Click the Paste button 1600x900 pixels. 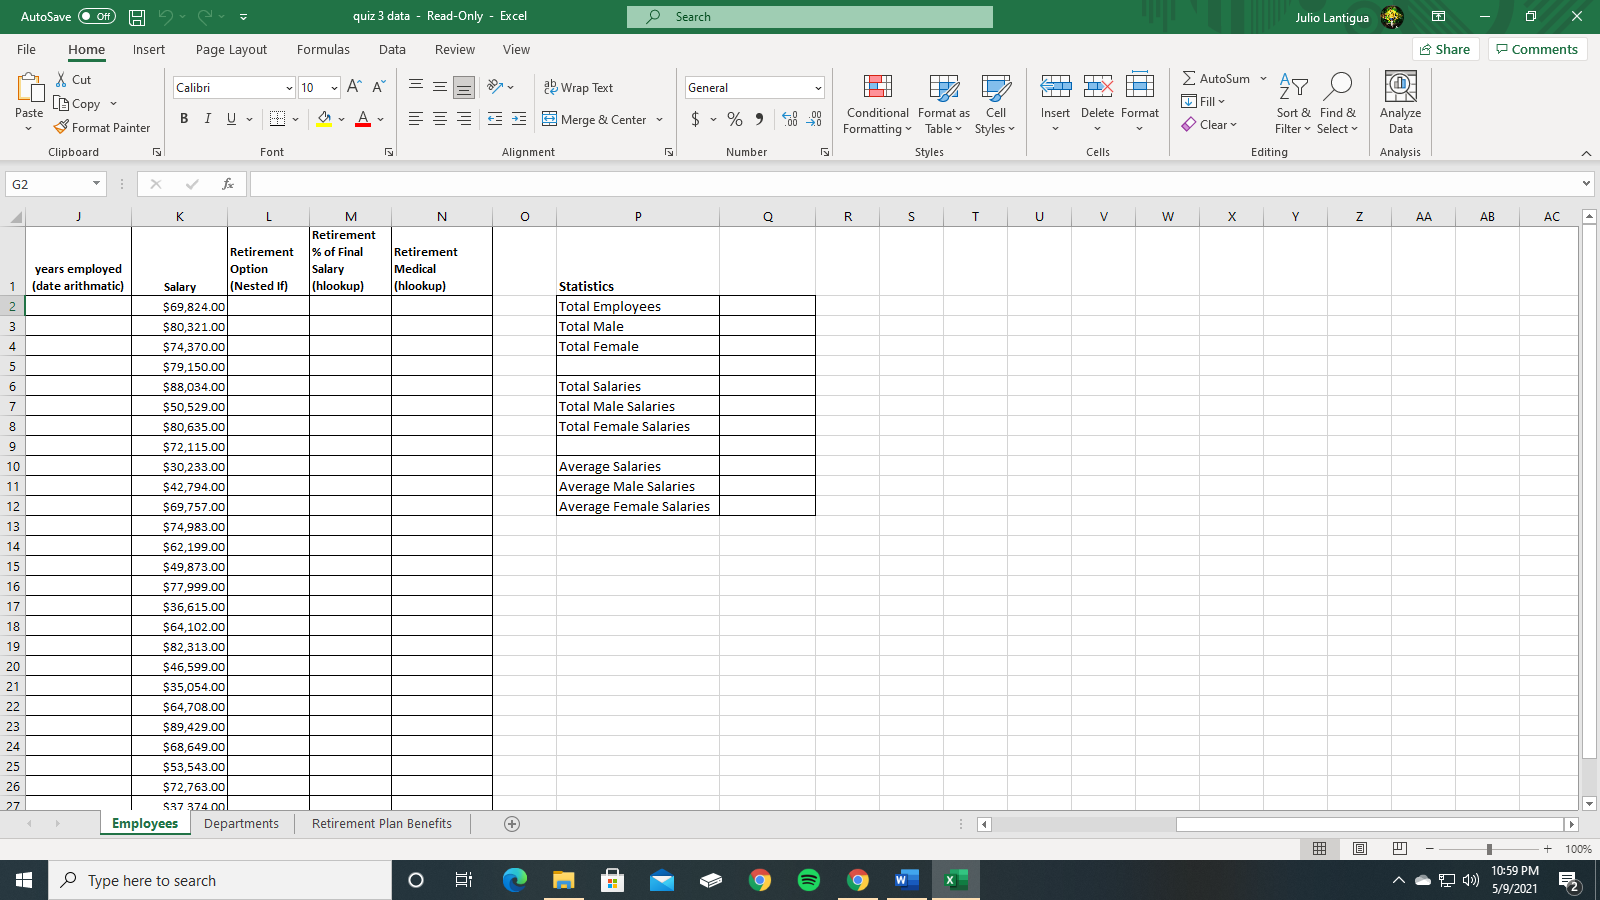pos(29,103)
